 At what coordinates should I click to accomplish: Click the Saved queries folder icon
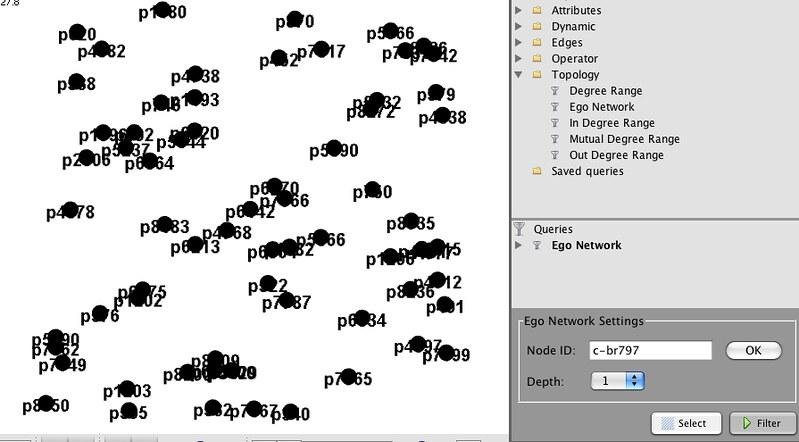tap(537, 171)
